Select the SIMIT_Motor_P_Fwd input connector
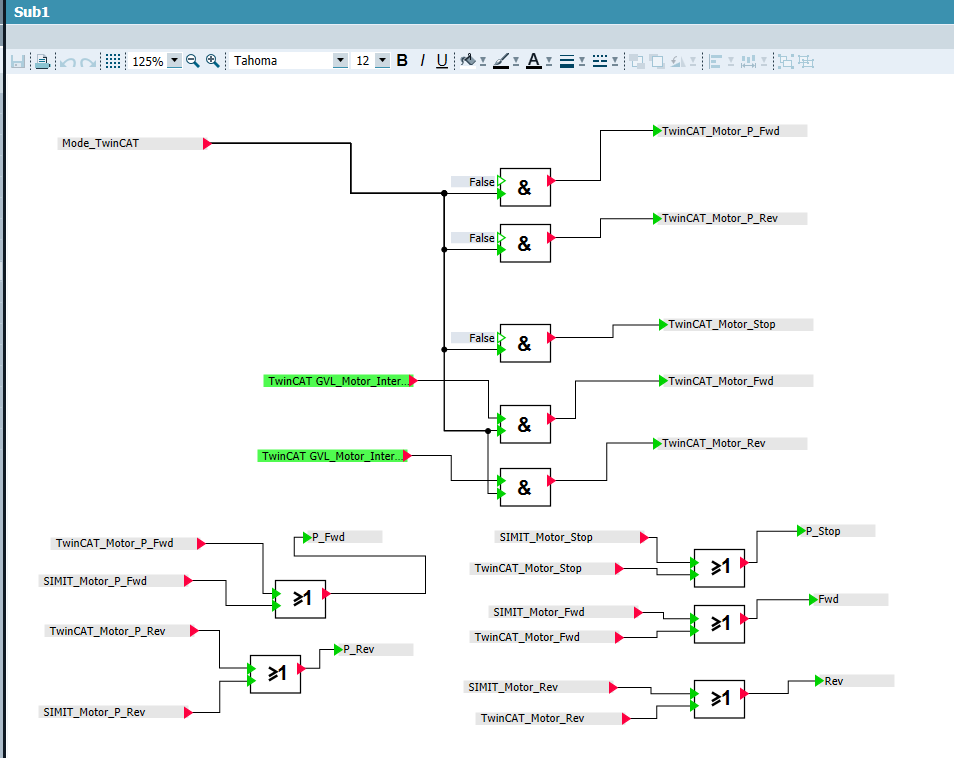The width and height of the screenshot is (954, 758). [x=116, y=581]
